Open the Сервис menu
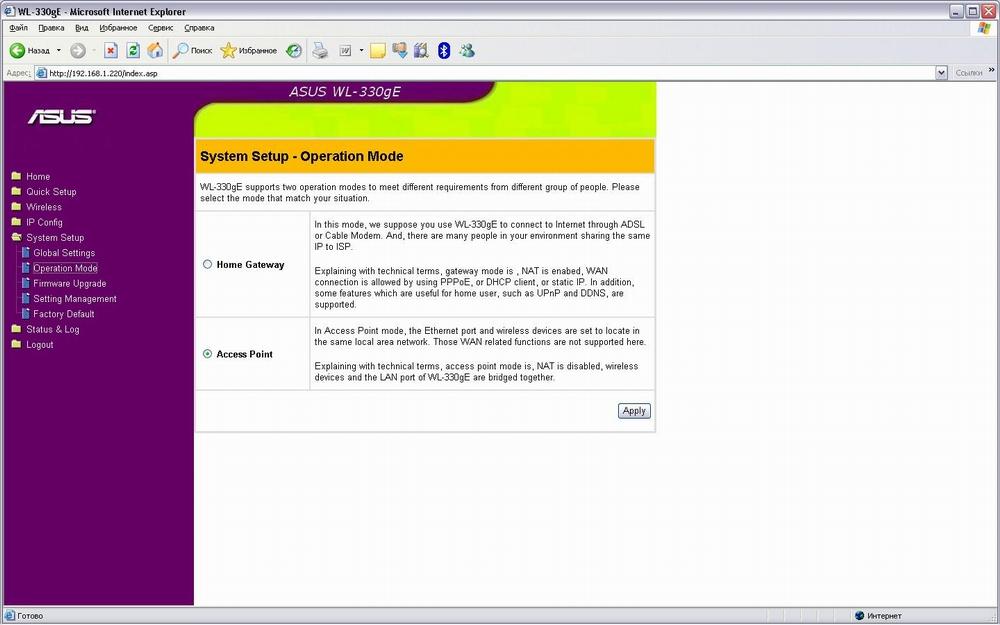 pyautogui.click(x=160, y=28)
